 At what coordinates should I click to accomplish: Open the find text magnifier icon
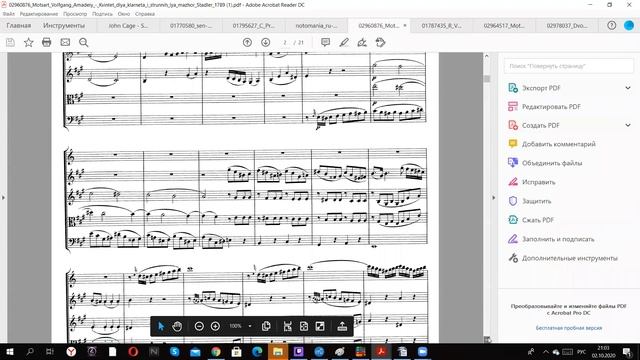(x=84, y=42)
